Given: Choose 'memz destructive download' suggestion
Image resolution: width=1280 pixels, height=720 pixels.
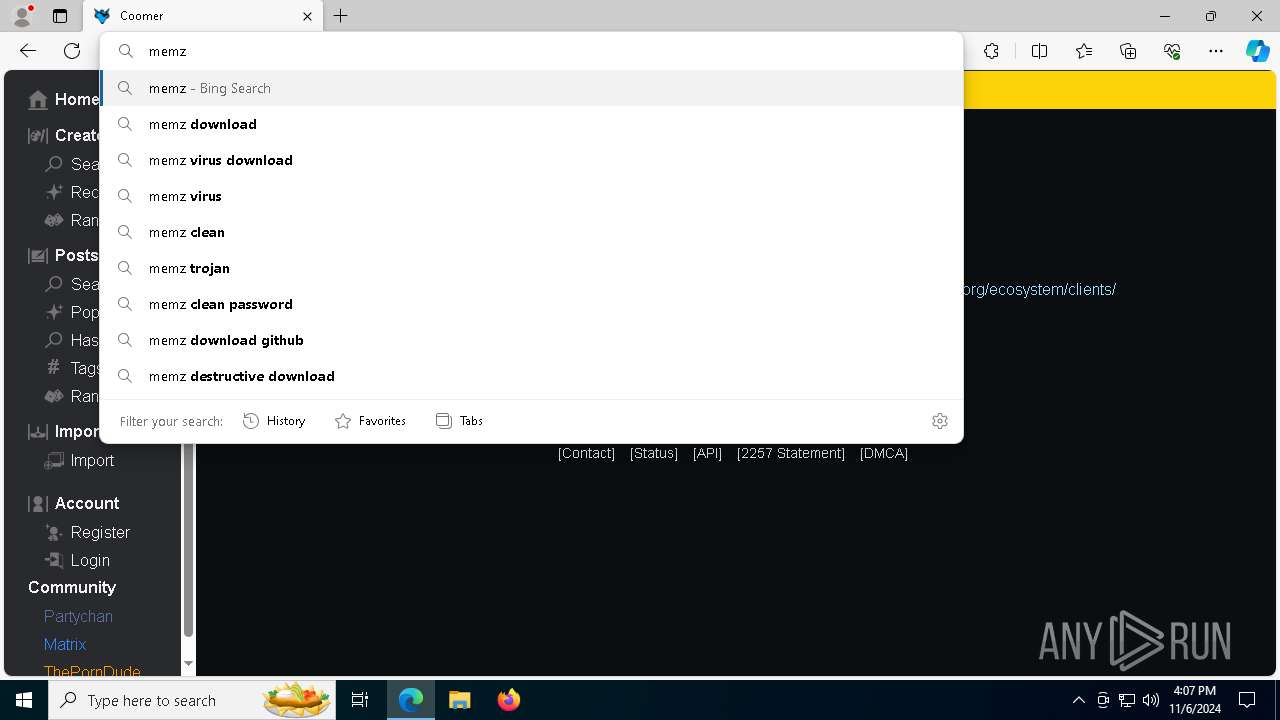Looking at the screenshot, I should pyautogui.click(x=531, y=376).
